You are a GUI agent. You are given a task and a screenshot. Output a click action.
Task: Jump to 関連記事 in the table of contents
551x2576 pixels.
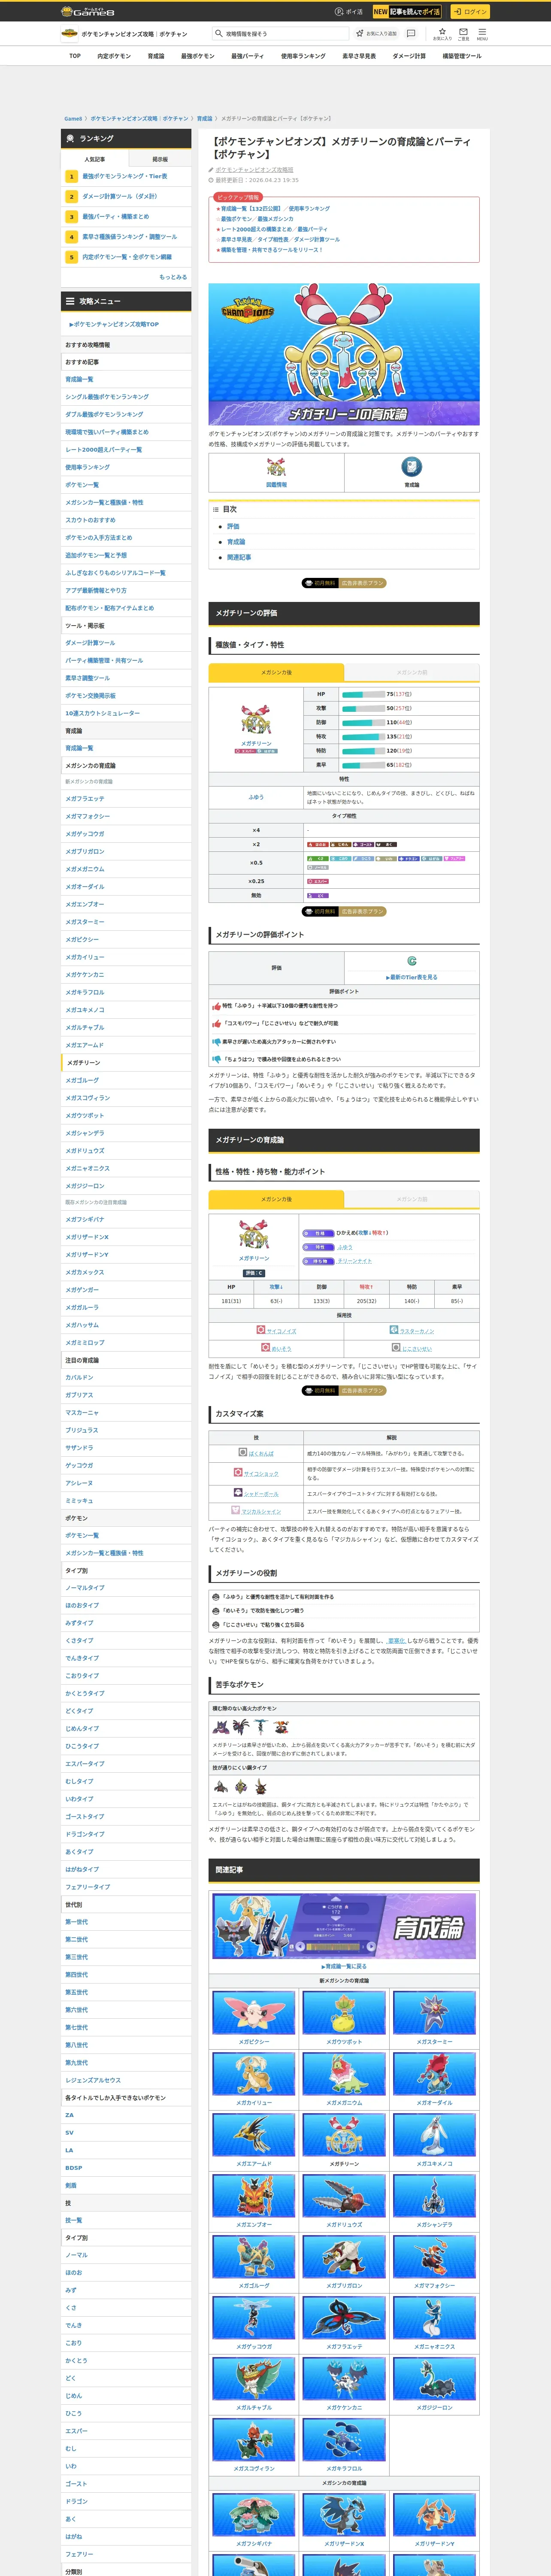pos(239,557)
